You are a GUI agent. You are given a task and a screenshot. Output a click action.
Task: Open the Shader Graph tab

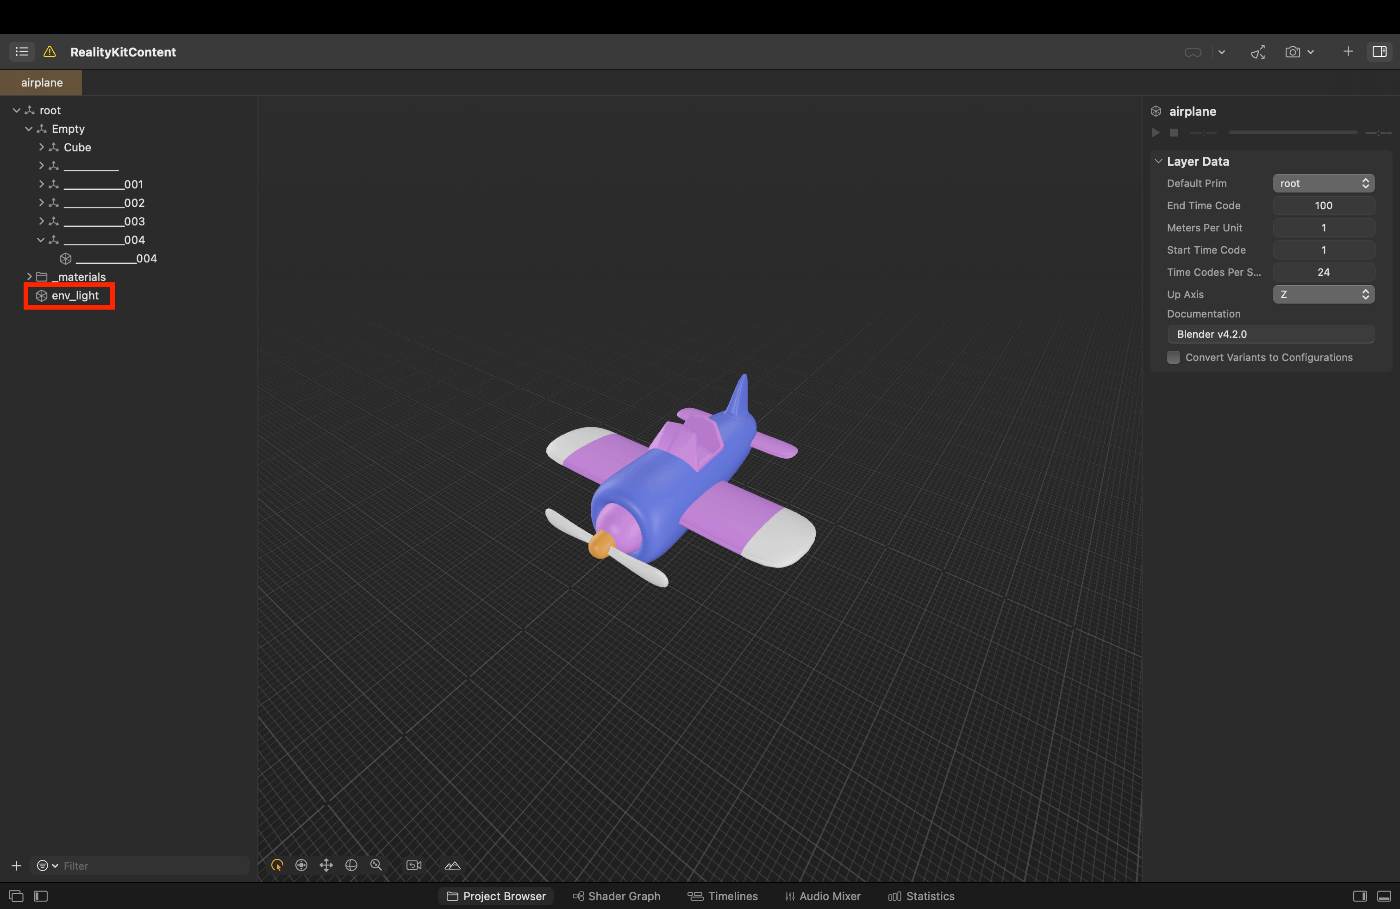point(616,896)
